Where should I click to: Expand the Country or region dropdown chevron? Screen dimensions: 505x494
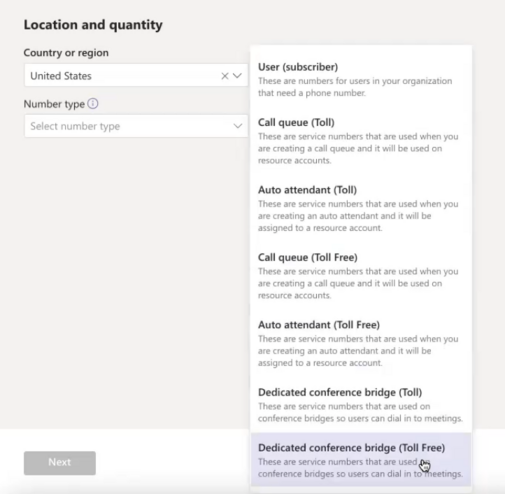(x=237, y=76)
